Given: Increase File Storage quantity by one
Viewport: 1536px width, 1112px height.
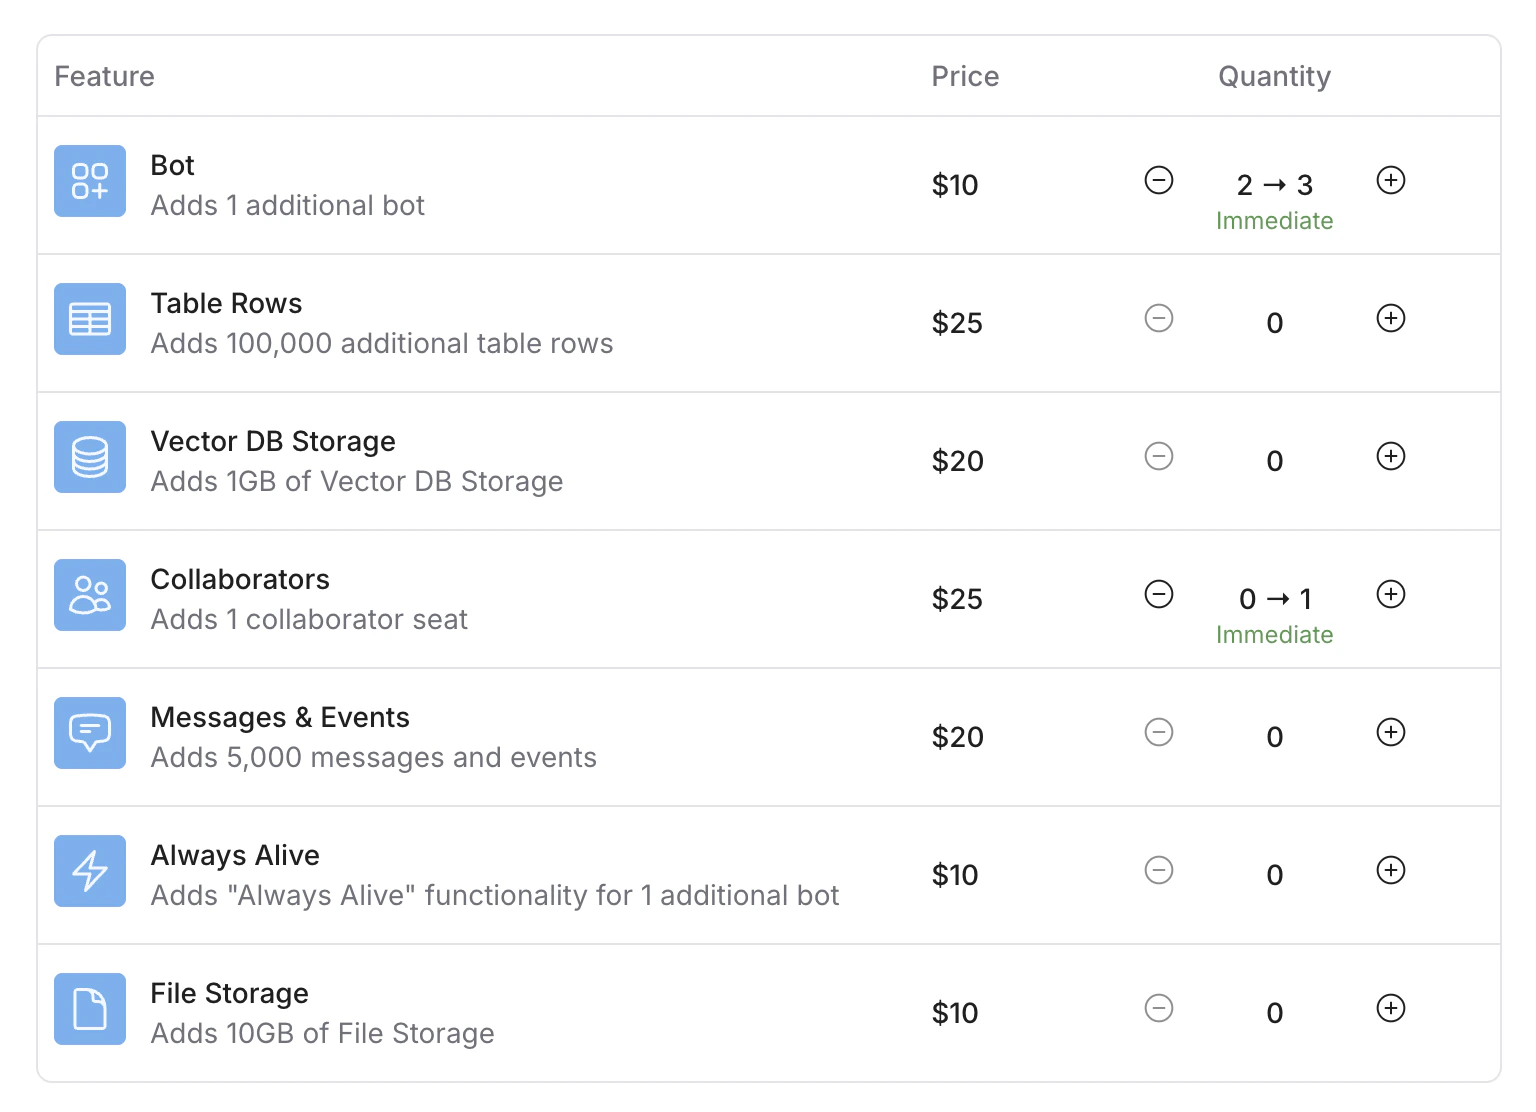Looking at the screenshot, I should 1391,1008.
